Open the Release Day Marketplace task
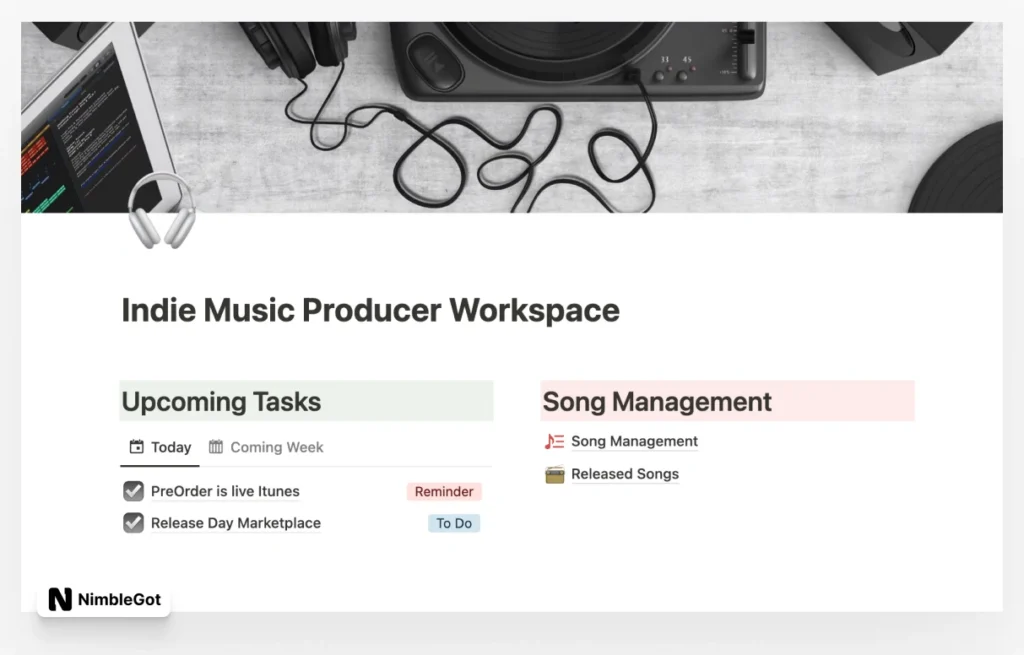1024x655 pixels. [x=236, y=523]
